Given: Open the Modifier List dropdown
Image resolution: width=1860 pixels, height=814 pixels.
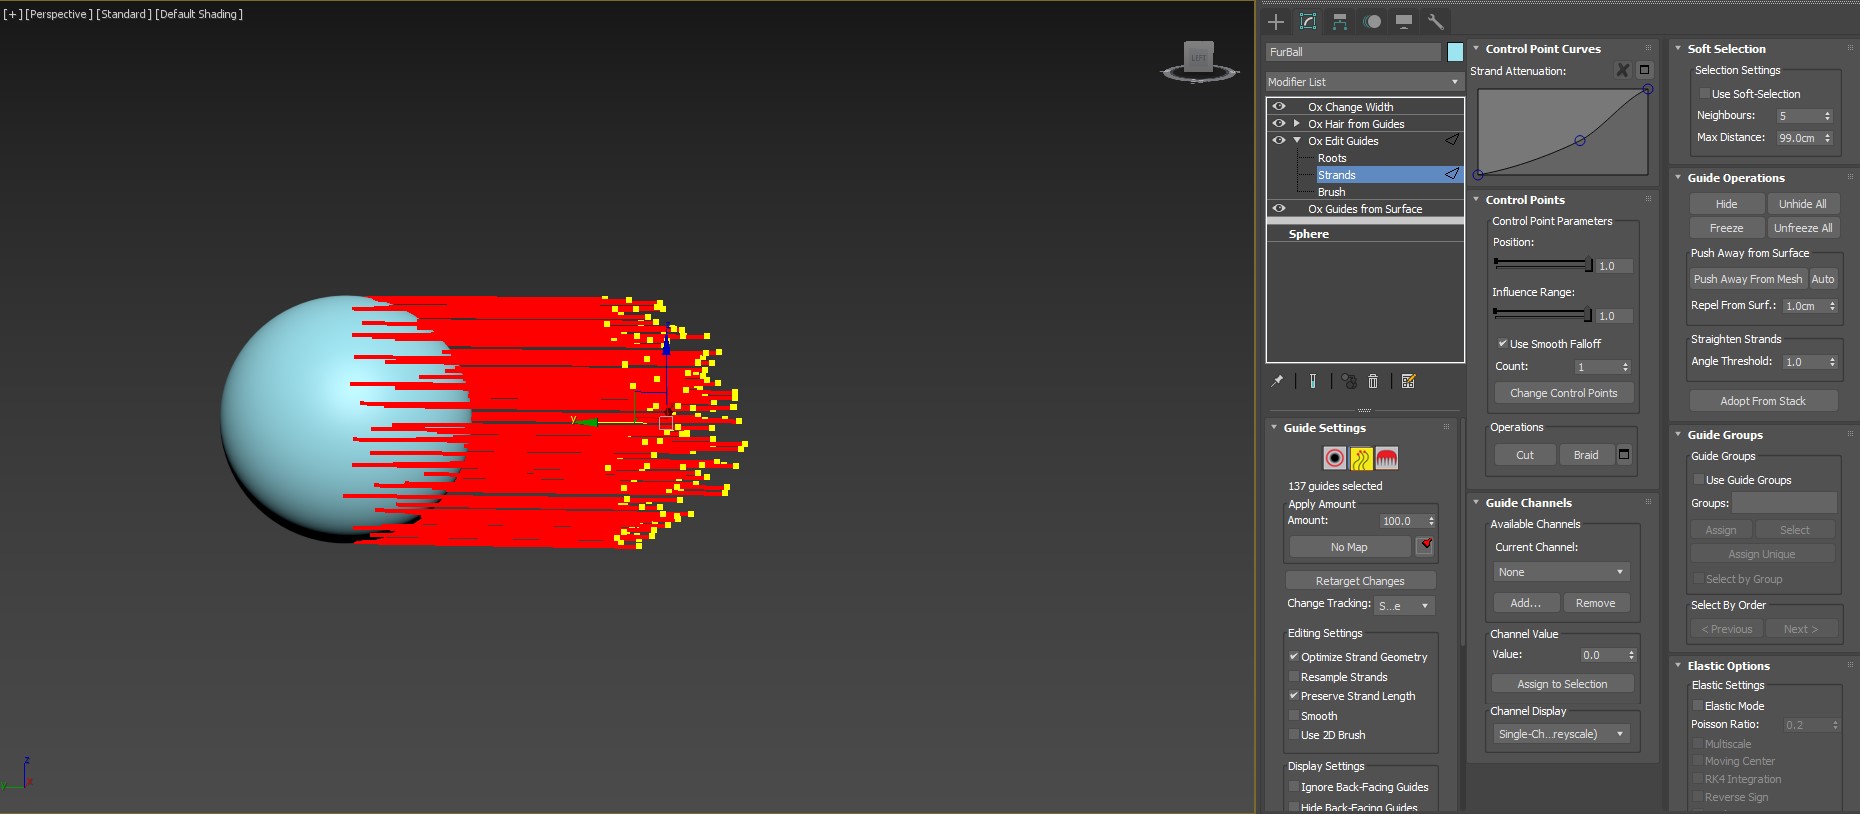Looking at the screenshot, I should [x=1363, y=82].
